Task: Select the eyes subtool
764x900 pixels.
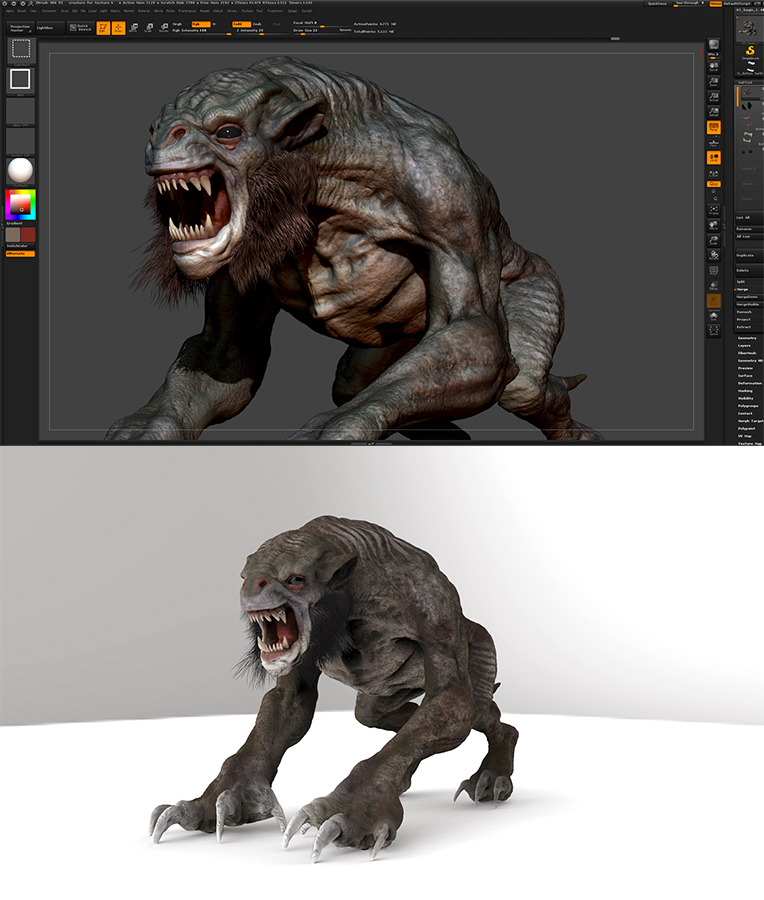Action: (x=747, y=152)
